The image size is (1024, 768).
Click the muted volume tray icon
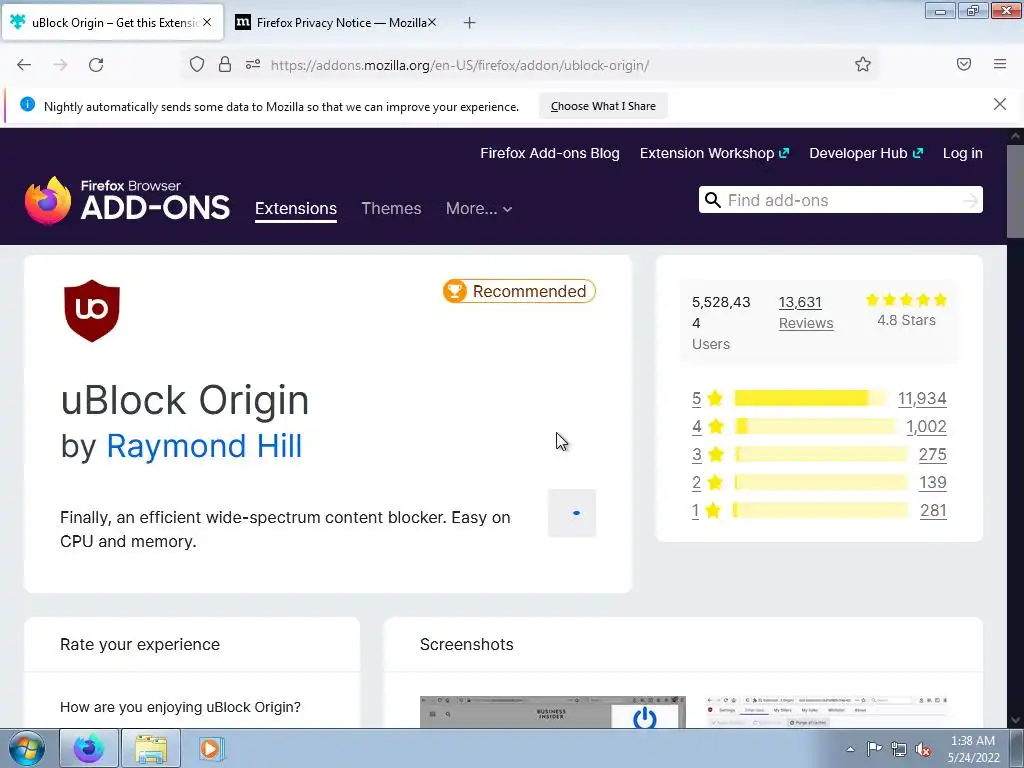tap(923, 749)
